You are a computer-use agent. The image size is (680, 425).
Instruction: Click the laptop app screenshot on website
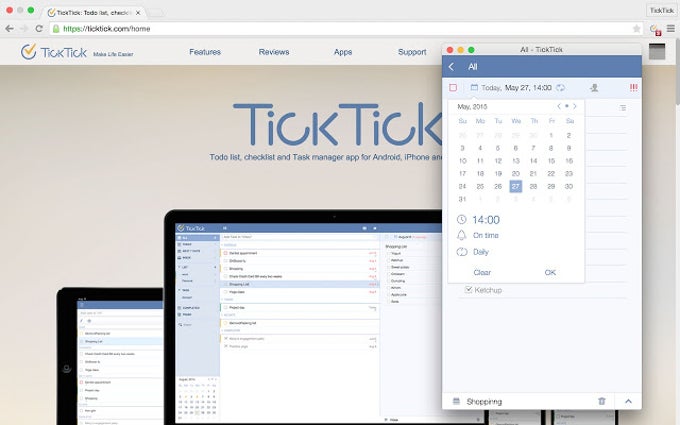tap(304, 319)
